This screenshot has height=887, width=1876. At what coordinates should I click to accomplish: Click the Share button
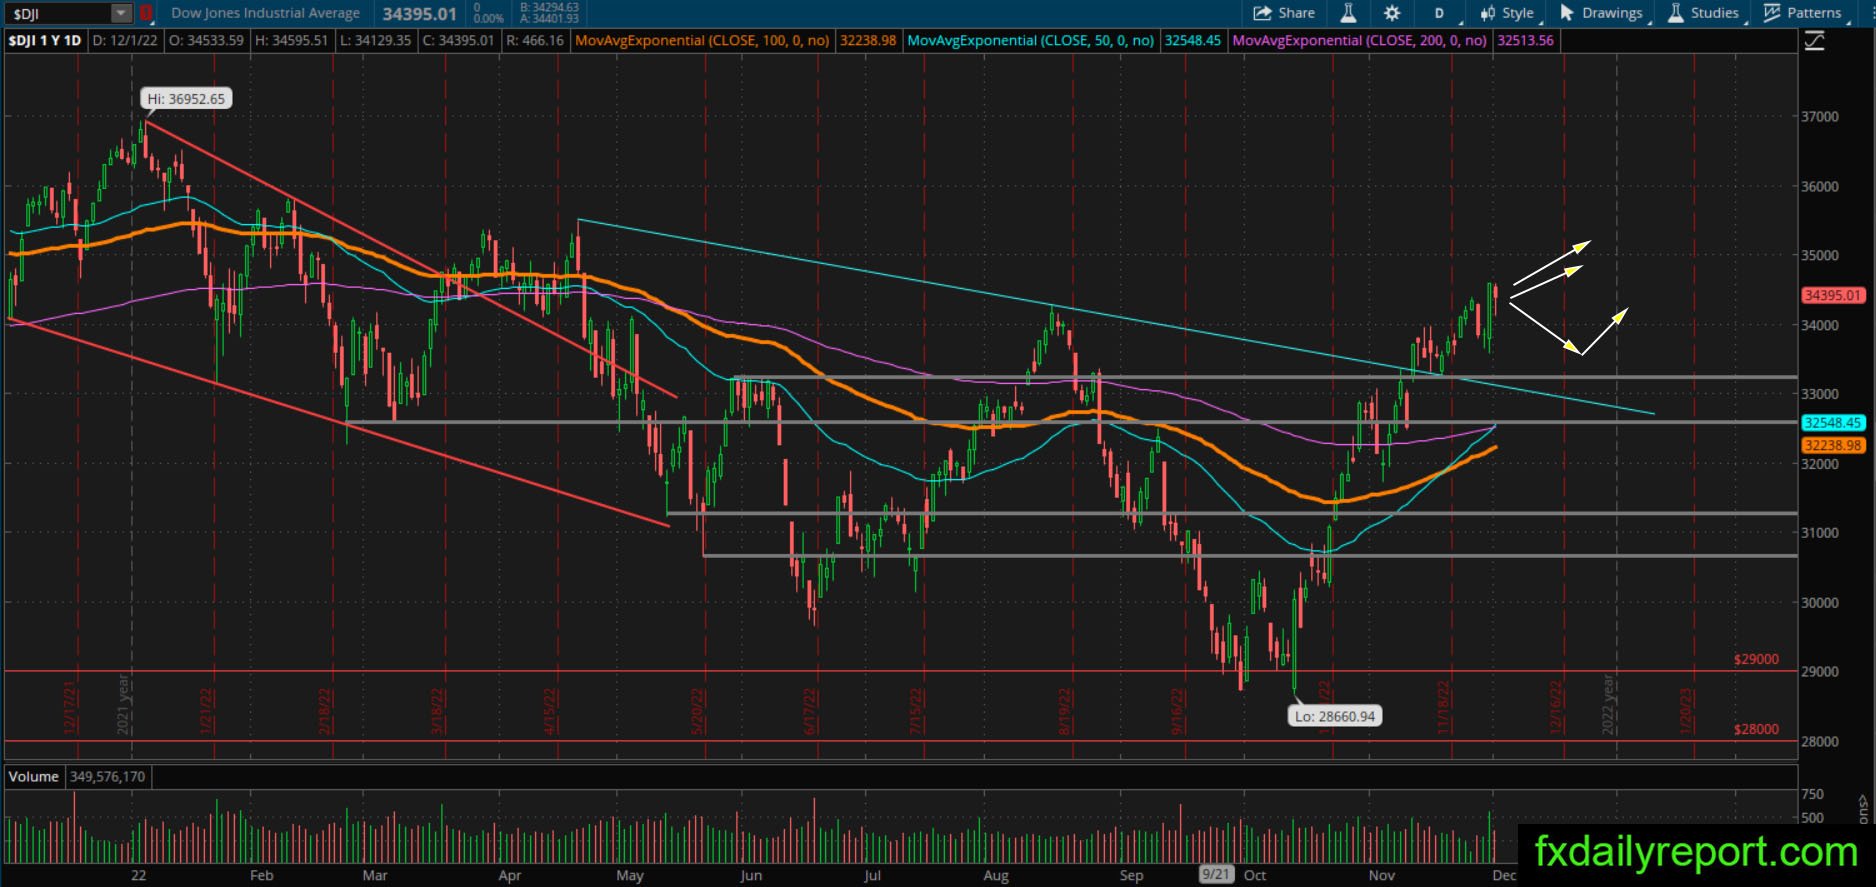click(1284, 13)
